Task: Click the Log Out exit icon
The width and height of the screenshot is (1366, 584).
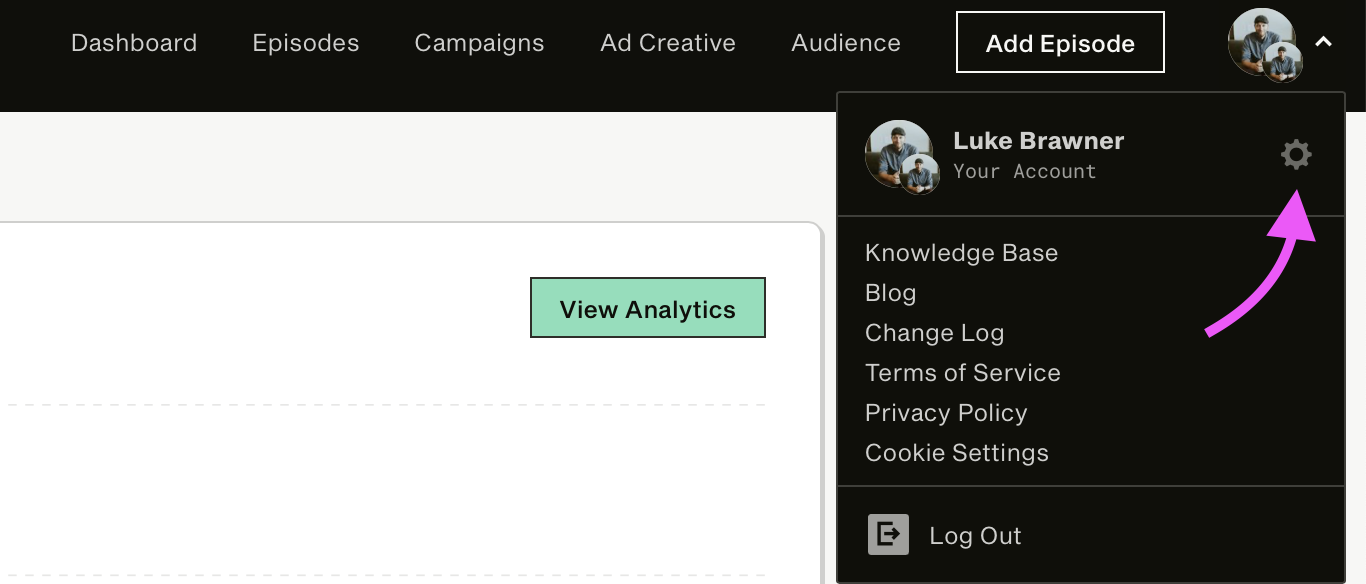Action: click(x=888, y=535)
